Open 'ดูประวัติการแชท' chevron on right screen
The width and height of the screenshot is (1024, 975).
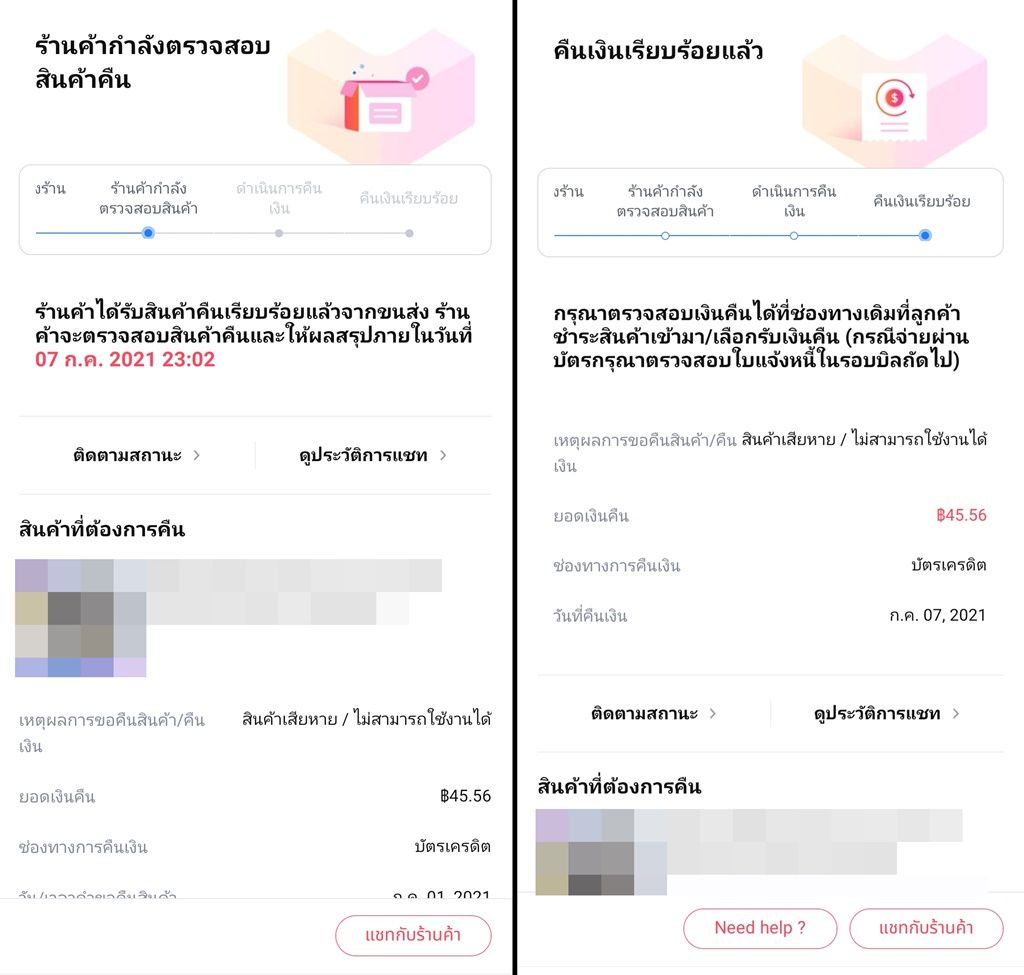click(955, 713)
